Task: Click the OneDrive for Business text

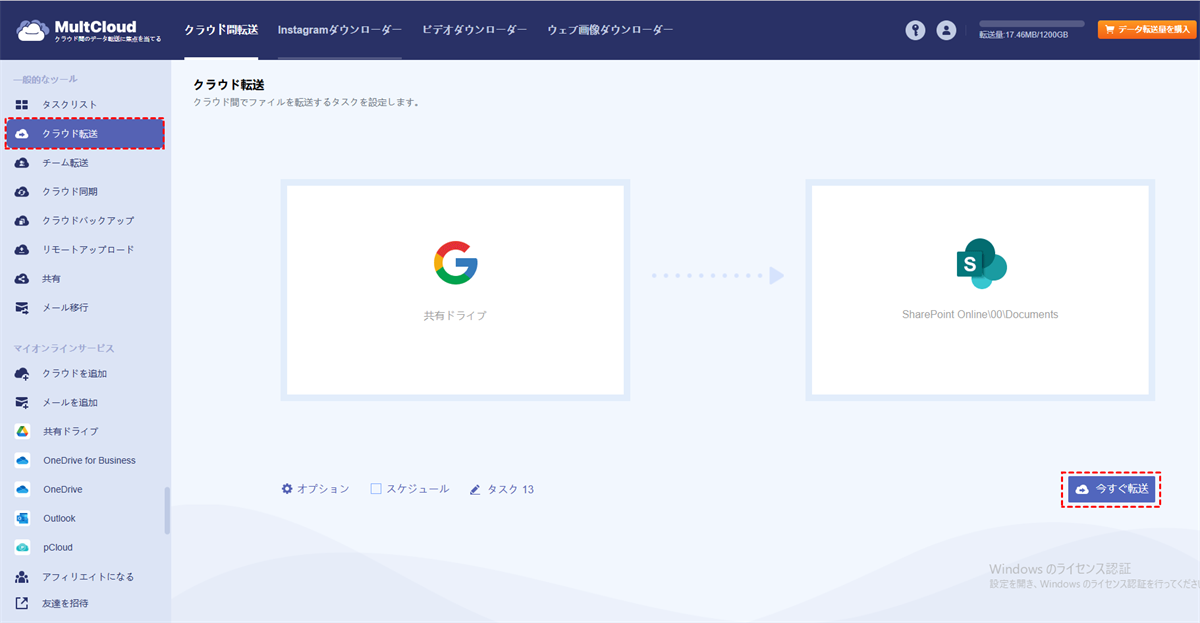Action: (x=89, y=461)
